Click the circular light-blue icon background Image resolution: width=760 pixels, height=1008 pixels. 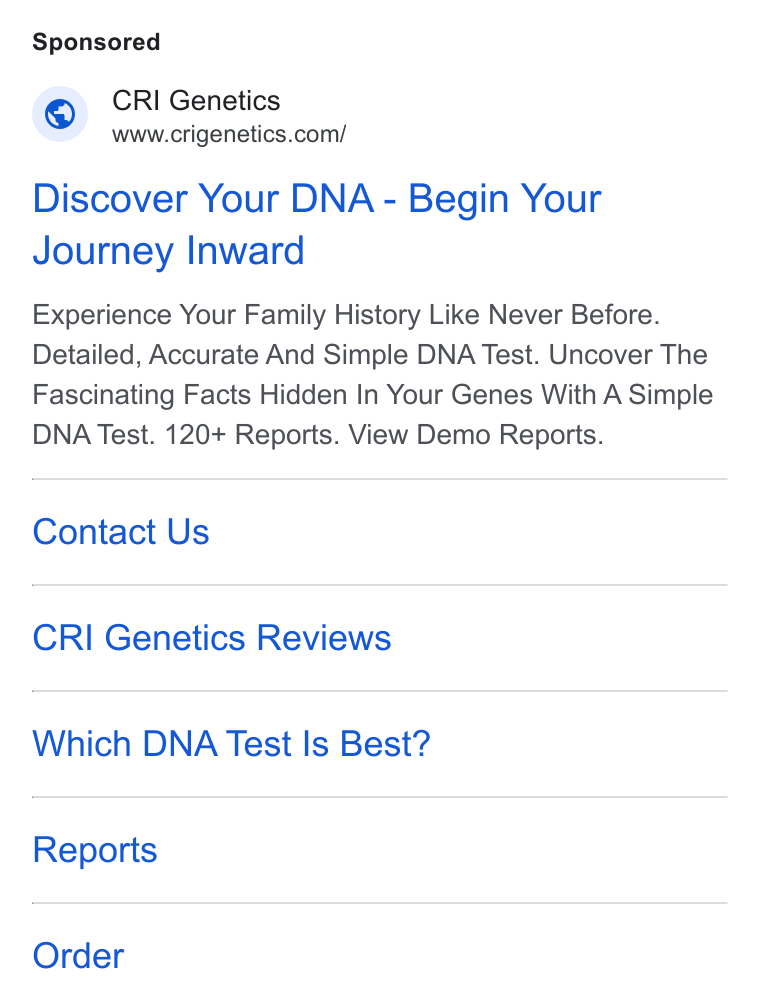(x=60, y=114)
